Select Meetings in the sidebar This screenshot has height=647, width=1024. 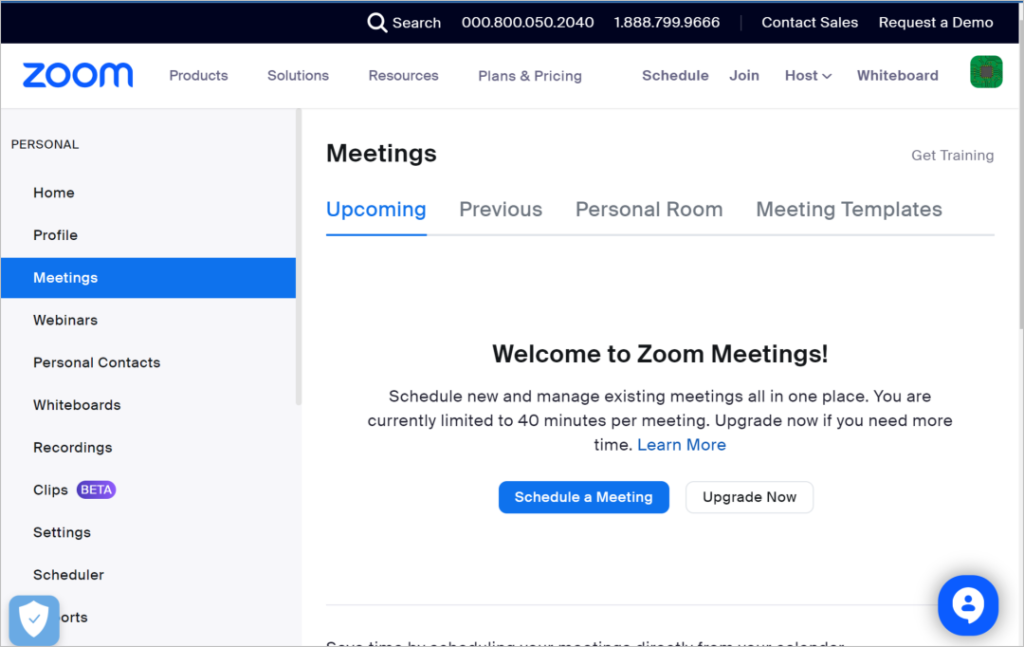point(148,277)
